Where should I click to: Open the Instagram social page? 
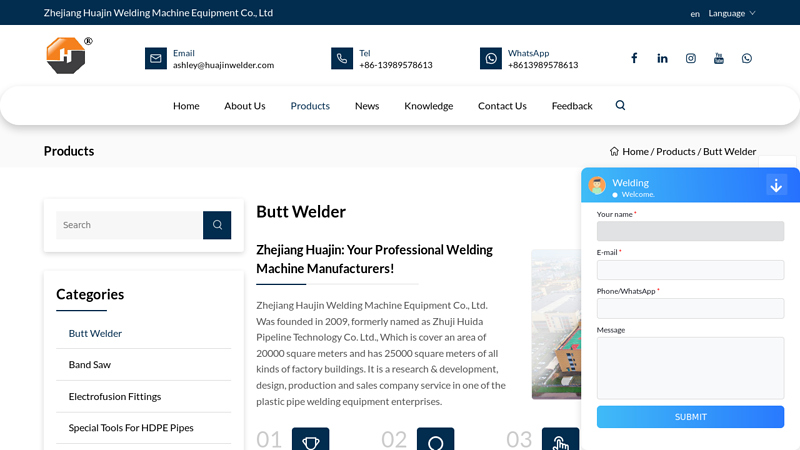tap(690, 58)
